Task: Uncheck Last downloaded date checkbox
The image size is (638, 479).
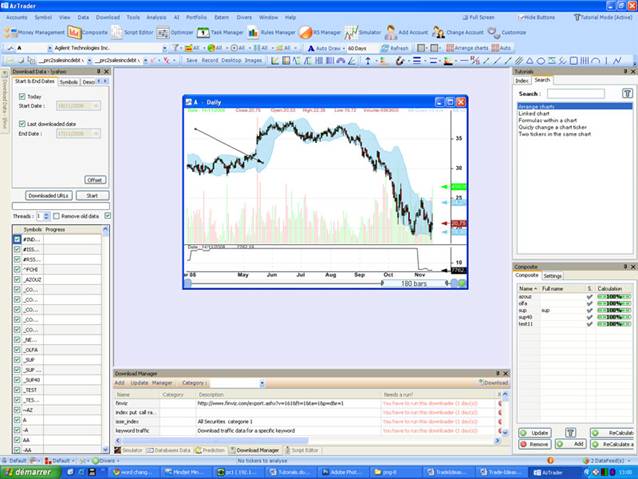Action: [22, 123]
